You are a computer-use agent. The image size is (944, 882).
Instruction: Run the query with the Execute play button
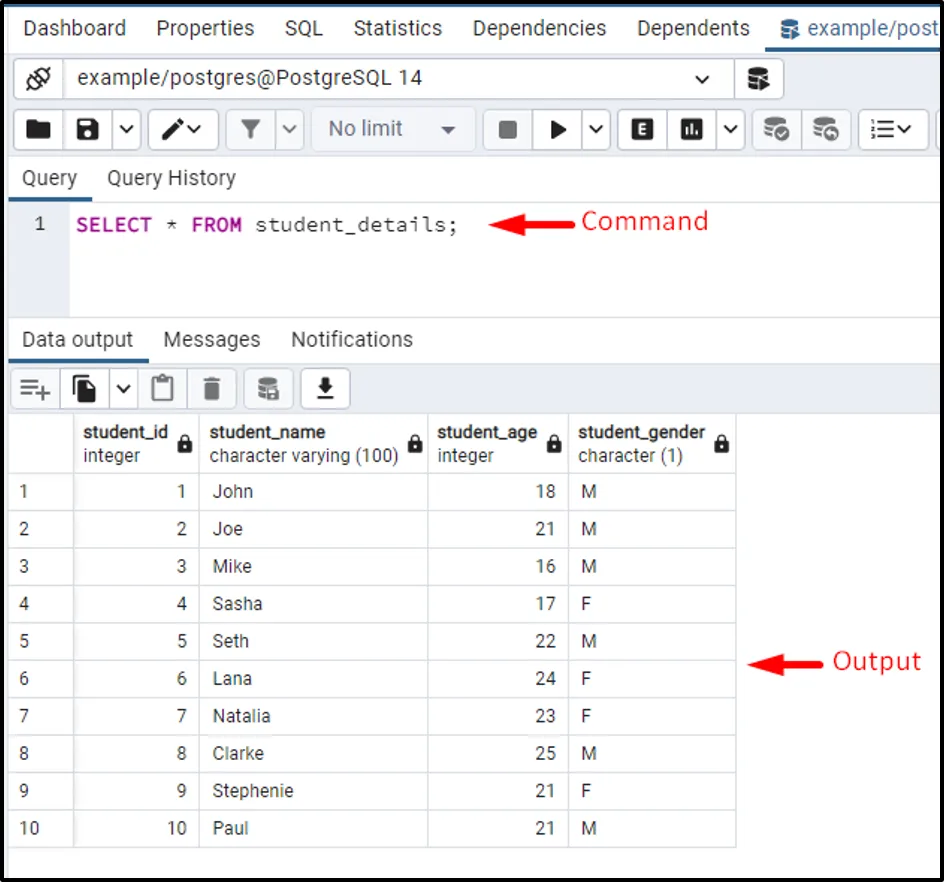558,129
